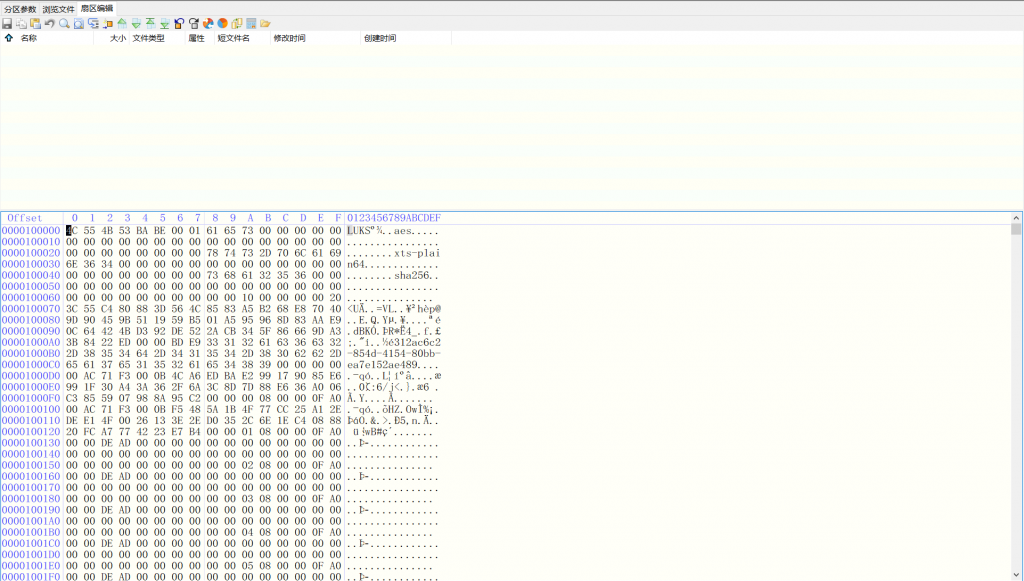Click offset row 0000100000
Screen dimensions: 1024x581
pyautogui.click(x=31, y=230)
